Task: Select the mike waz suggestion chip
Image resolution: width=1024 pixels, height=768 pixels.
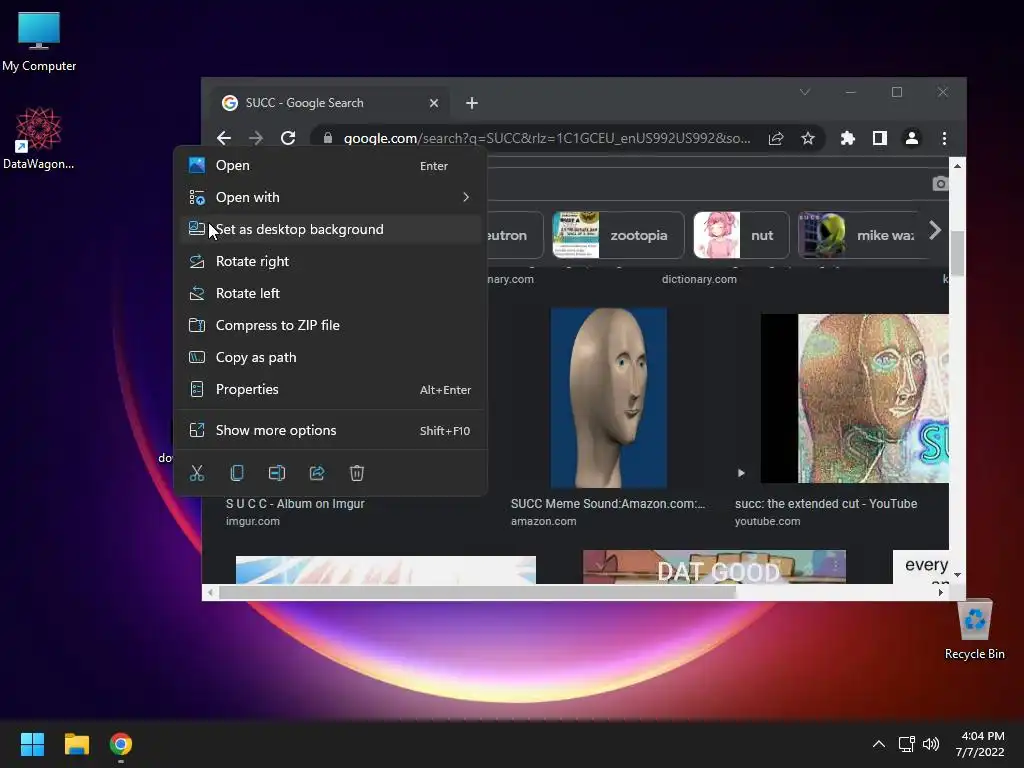Action: pos(861,235)
